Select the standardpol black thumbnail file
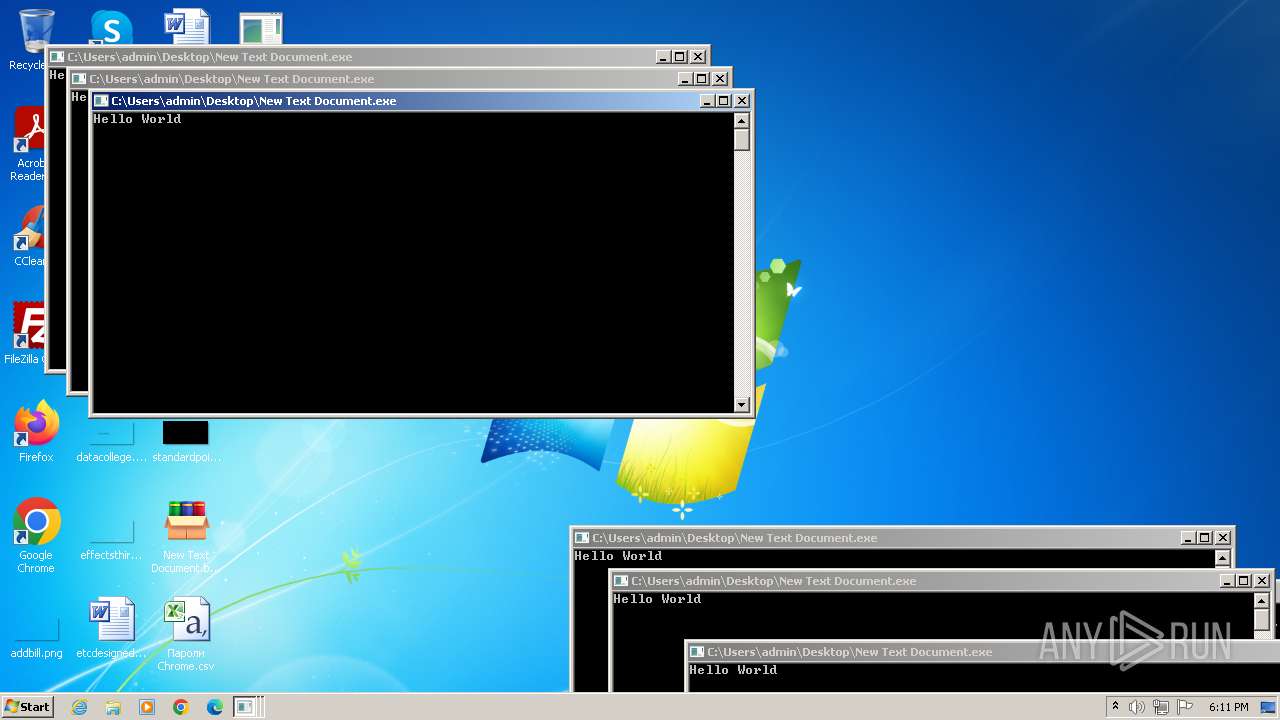The height and width of the screenshot is (720, 1280). [186, 442]
